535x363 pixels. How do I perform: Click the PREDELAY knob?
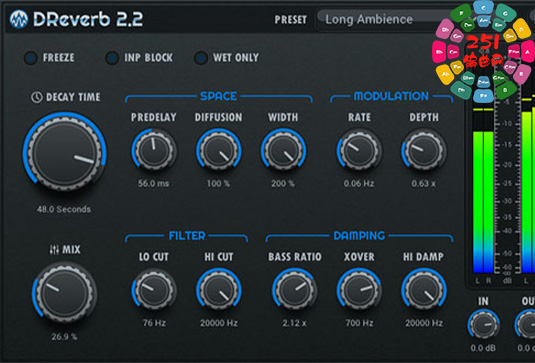pyautogui.click(x=154, y=150)
